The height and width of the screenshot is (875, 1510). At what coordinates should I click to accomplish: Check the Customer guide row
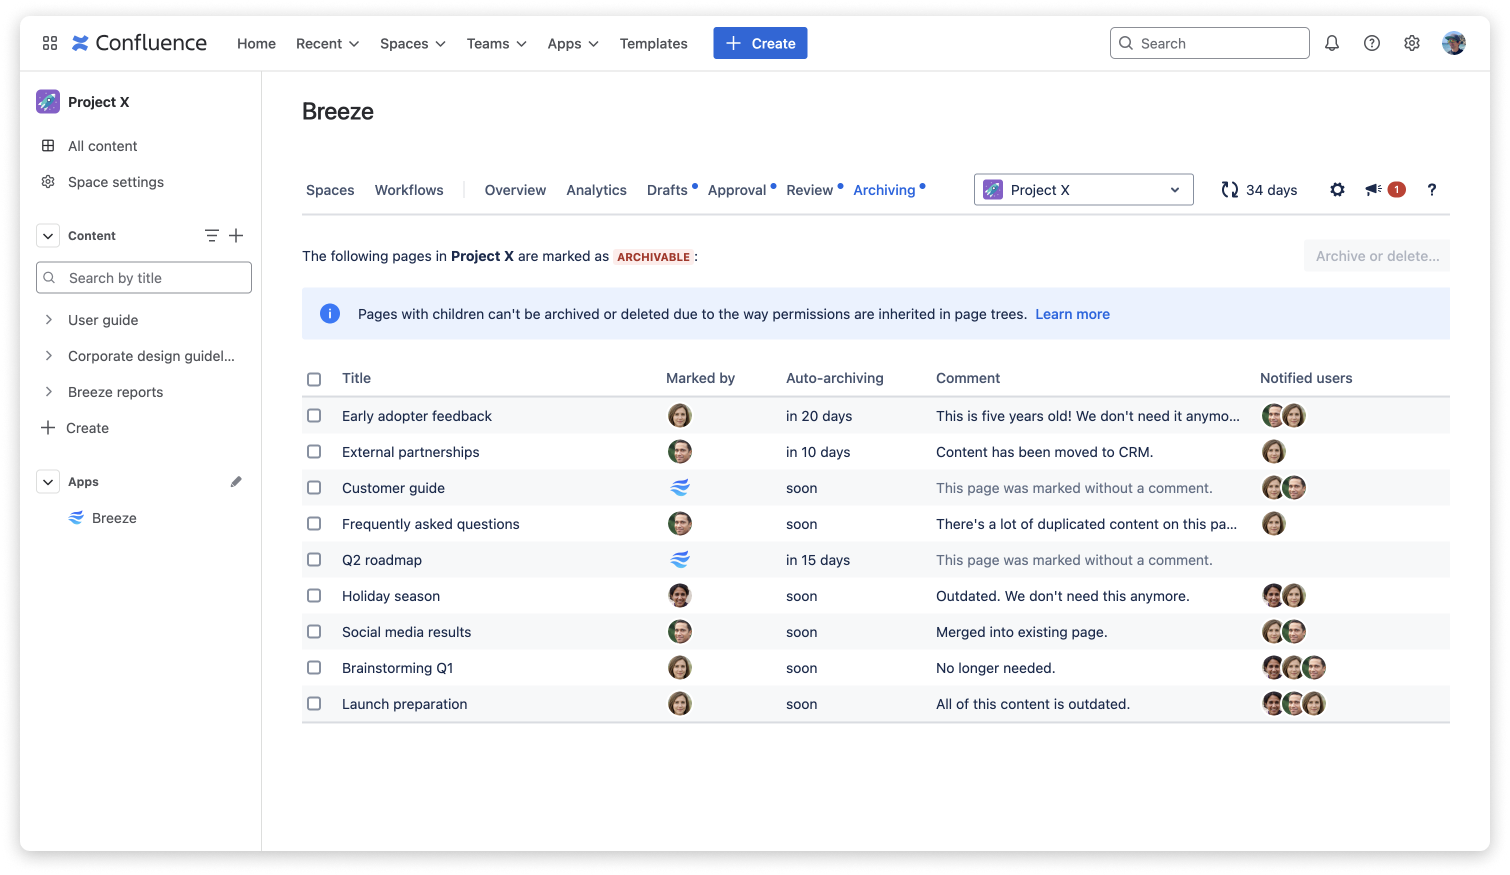[314, 488]
